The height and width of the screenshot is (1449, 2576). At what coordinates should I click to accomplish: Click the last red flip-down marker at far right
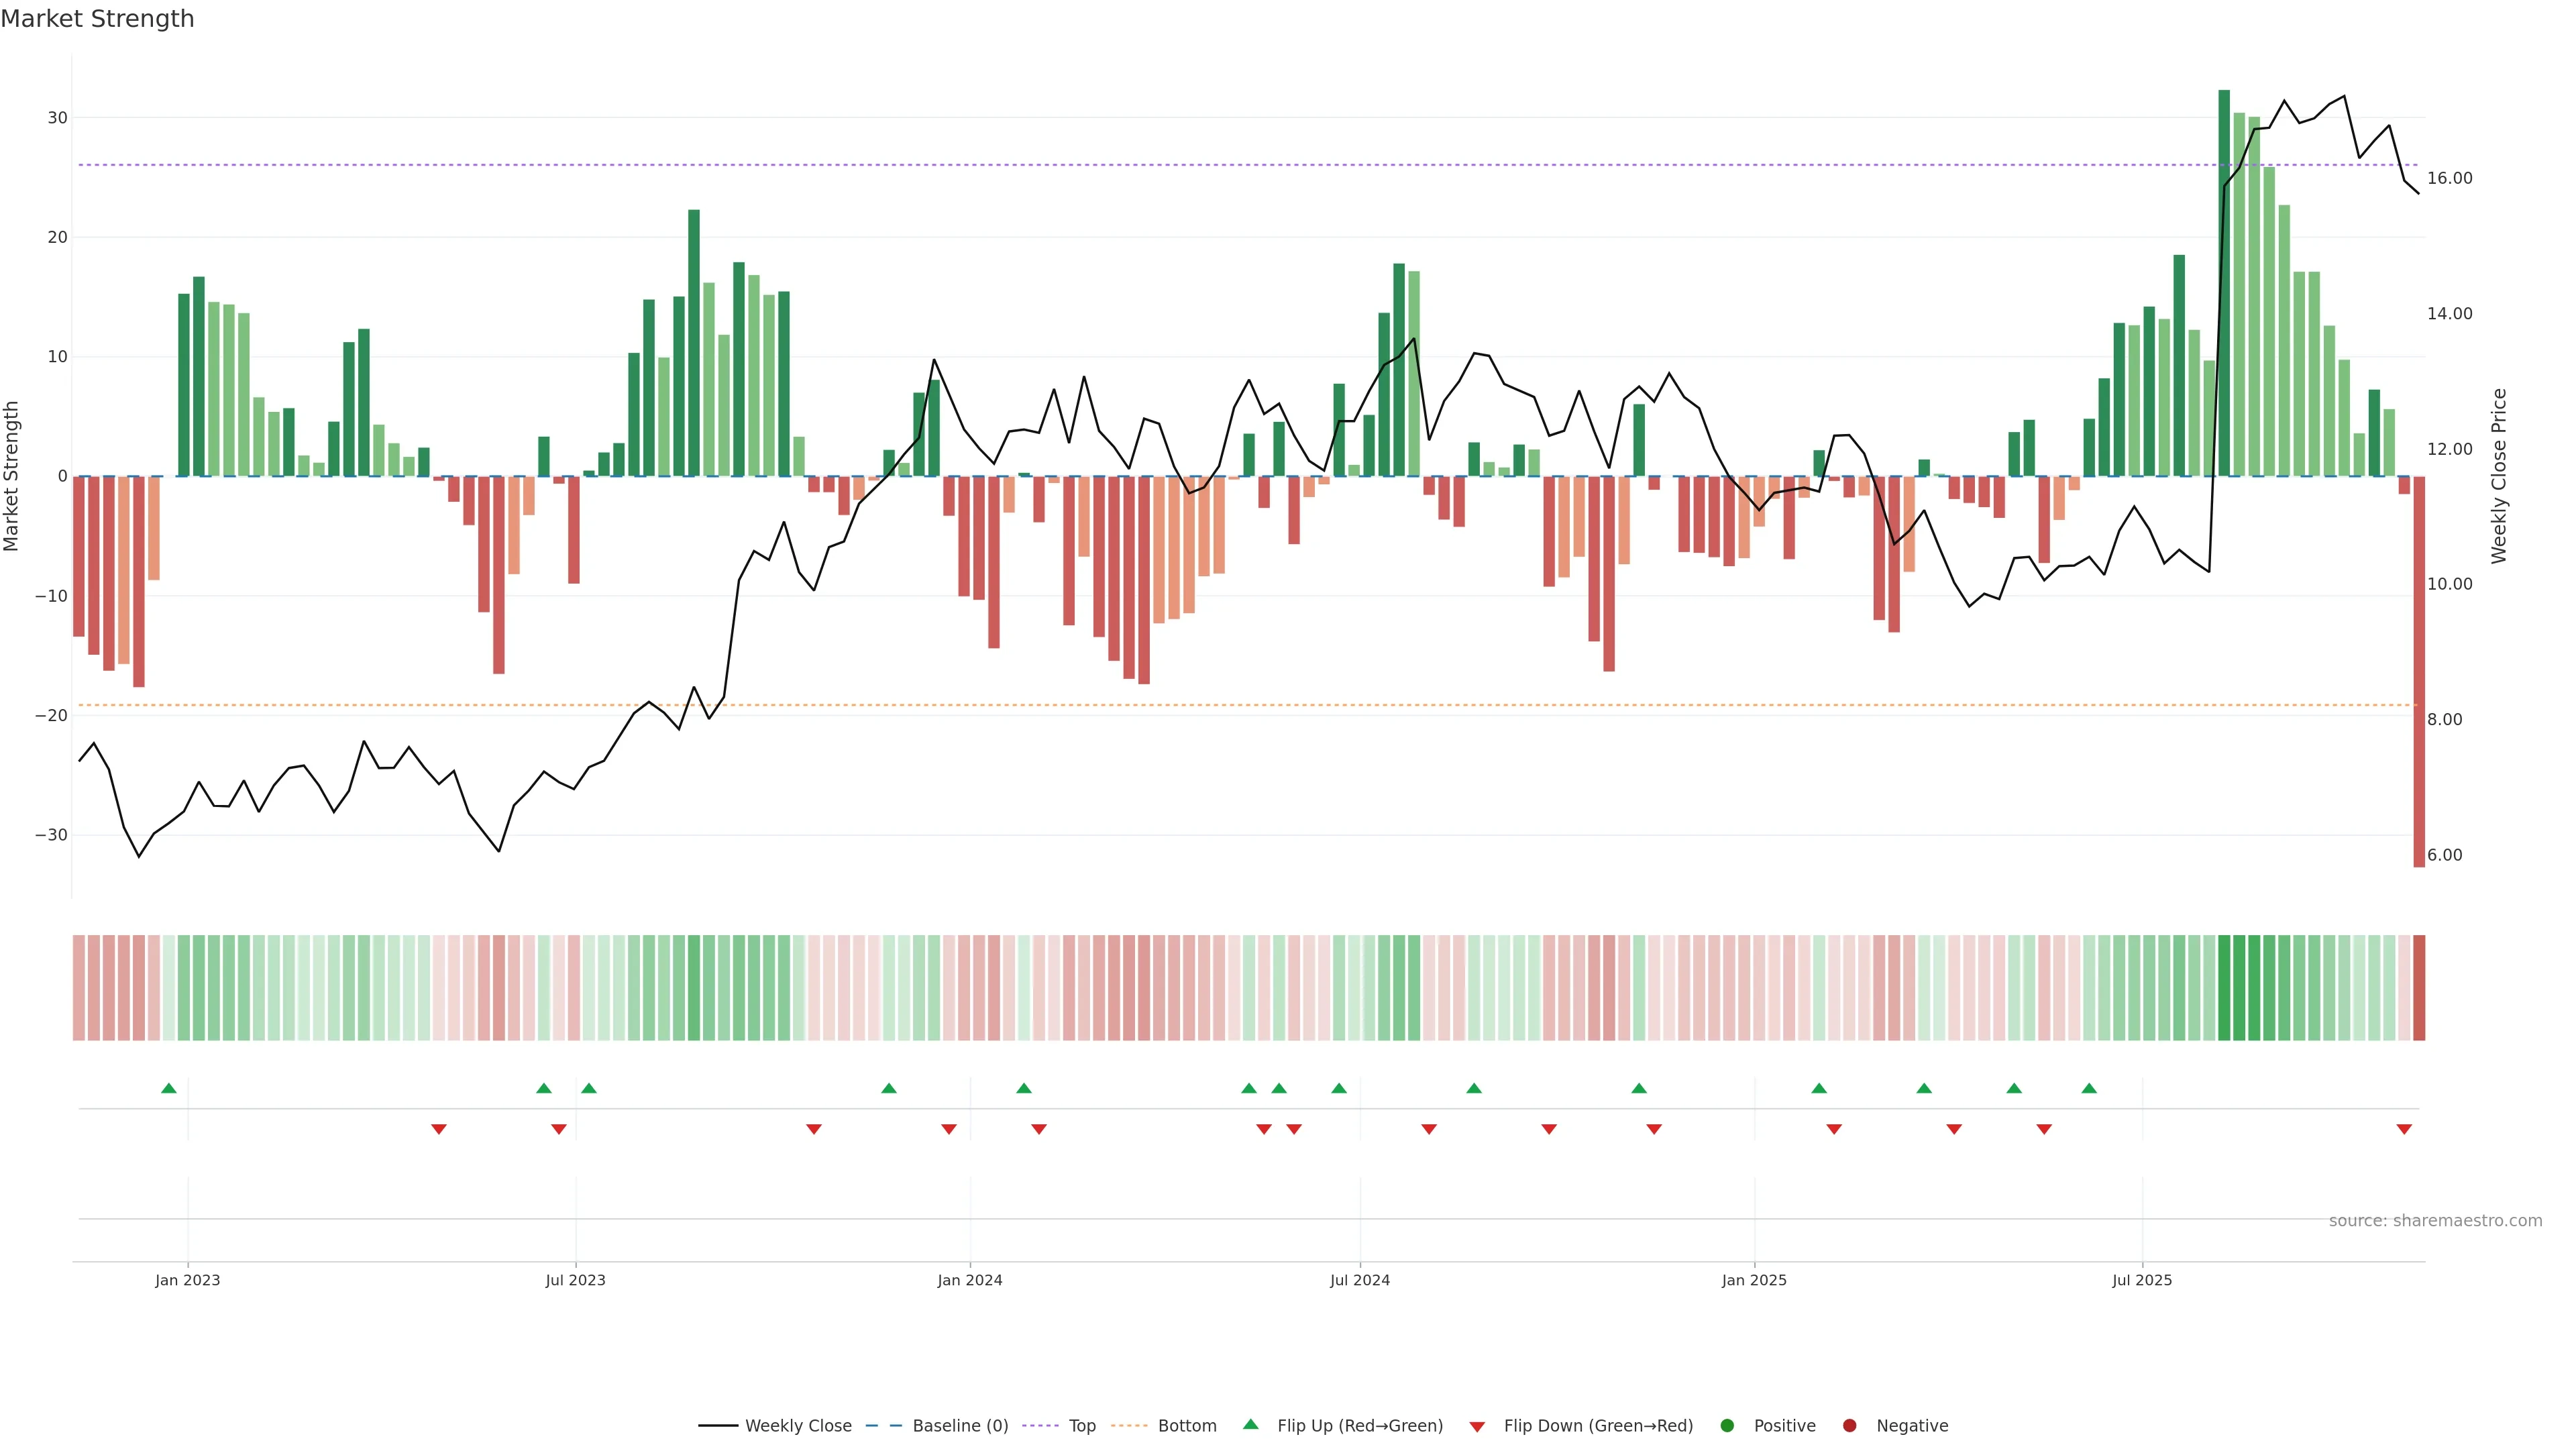pyautogui.click(x=2404, y=1129)
